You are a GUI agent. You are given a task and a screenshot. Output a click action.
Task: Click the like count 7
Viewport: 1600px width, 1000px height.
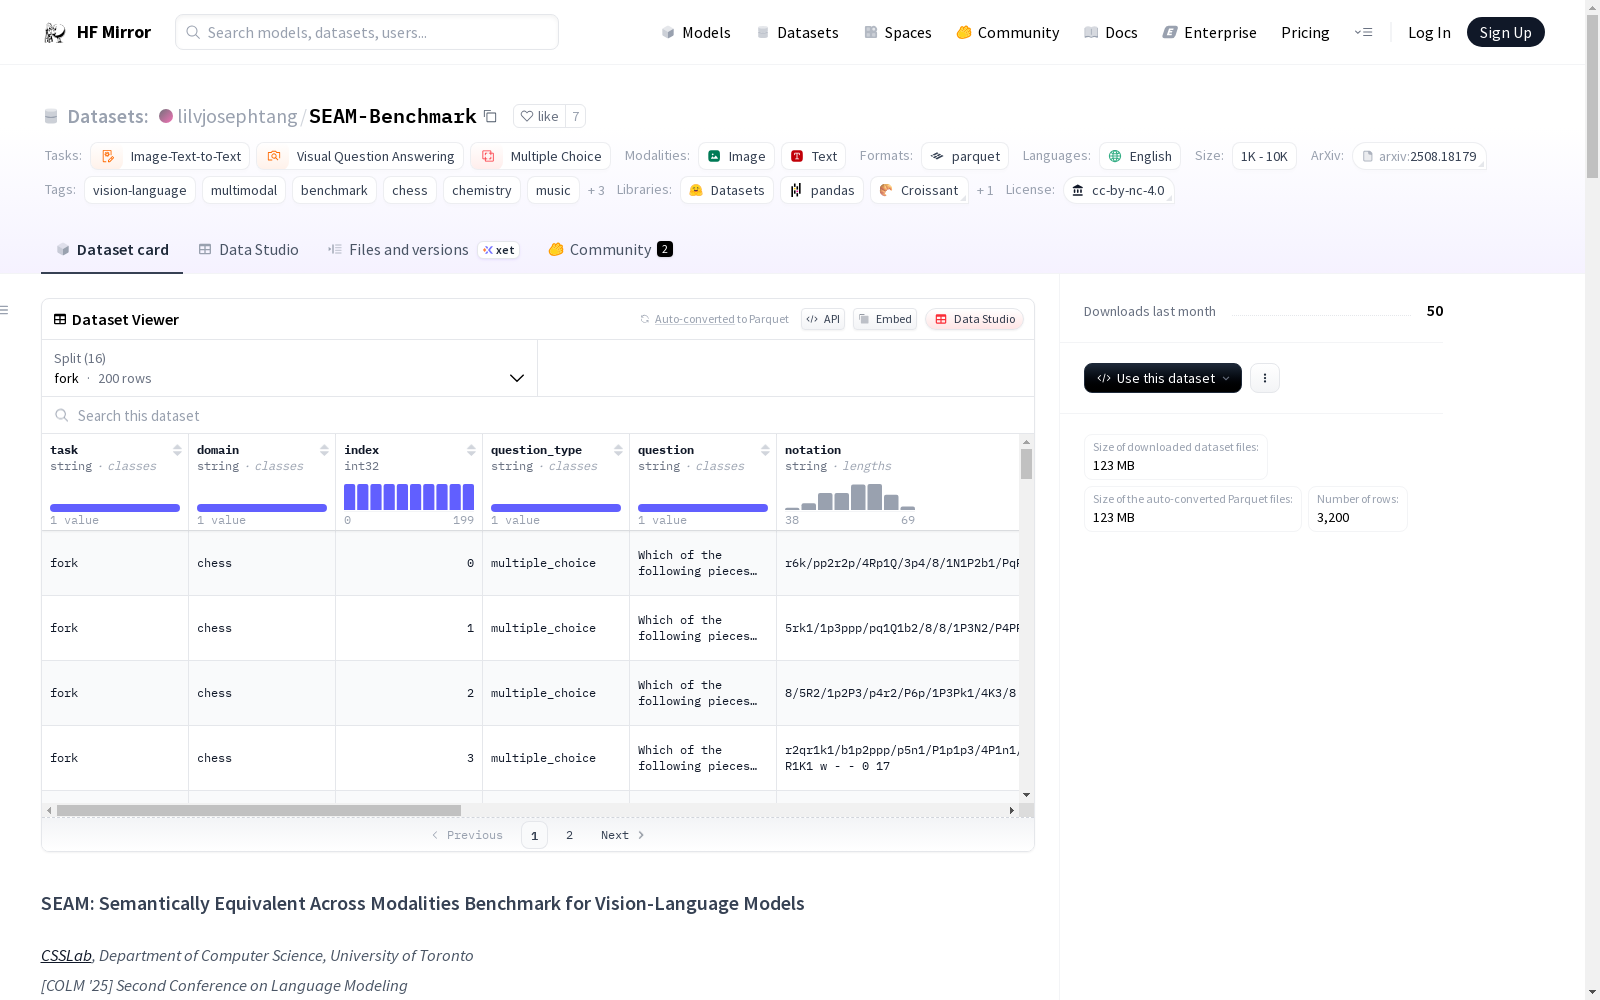pyautogui.click(x=576, y=116)
